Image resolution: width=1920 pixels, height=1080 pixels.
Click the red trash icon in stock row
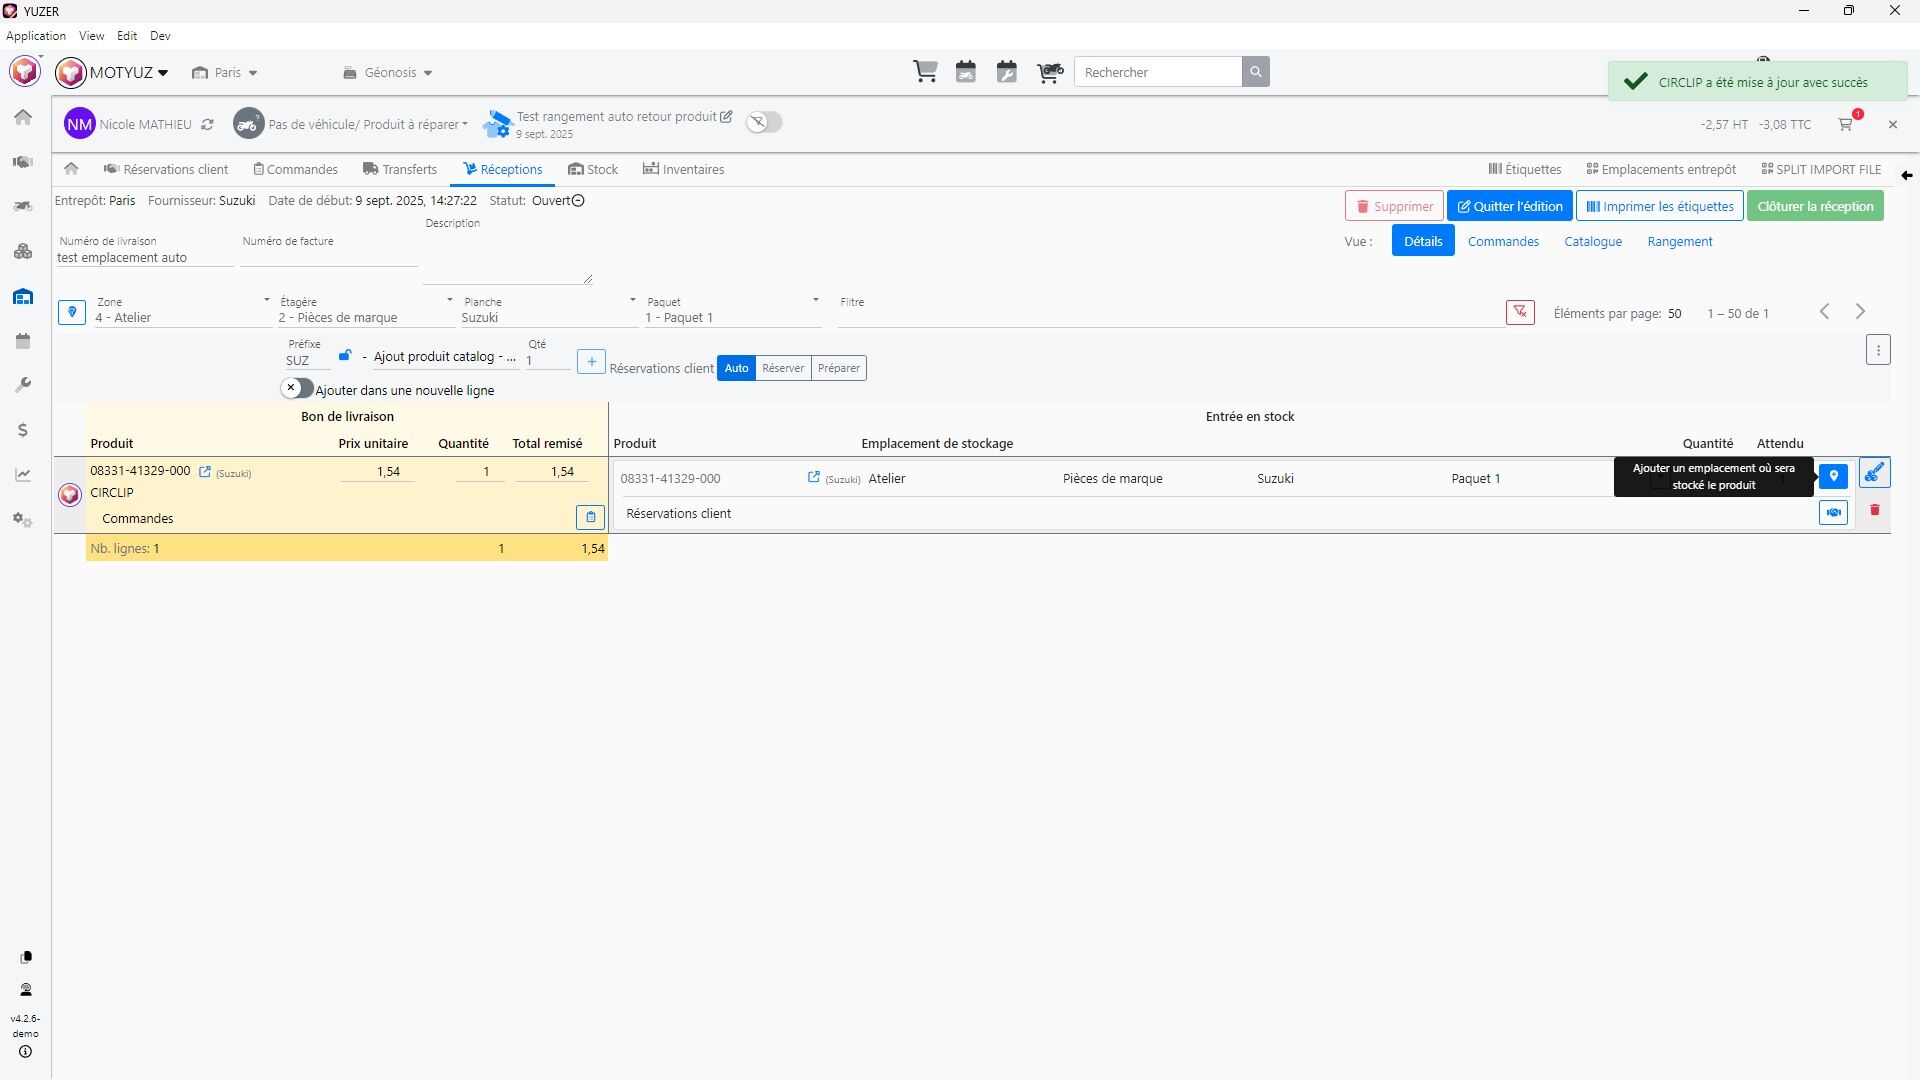(x=1875, y=511)
